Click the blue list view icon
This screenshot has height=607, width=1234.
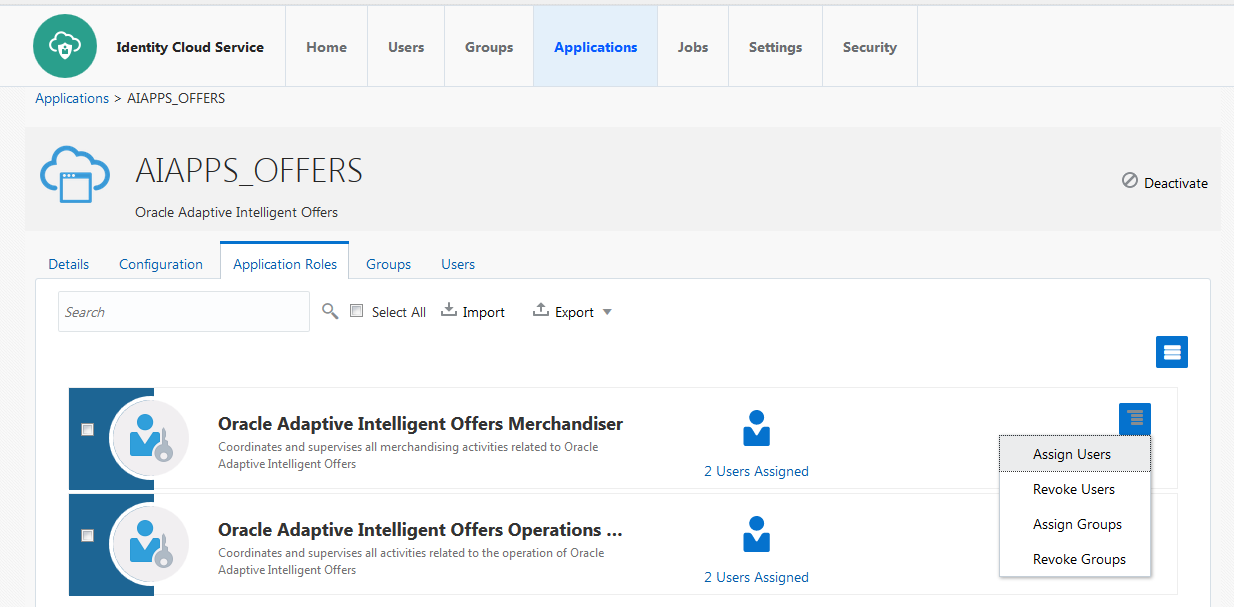(1171, 351)
